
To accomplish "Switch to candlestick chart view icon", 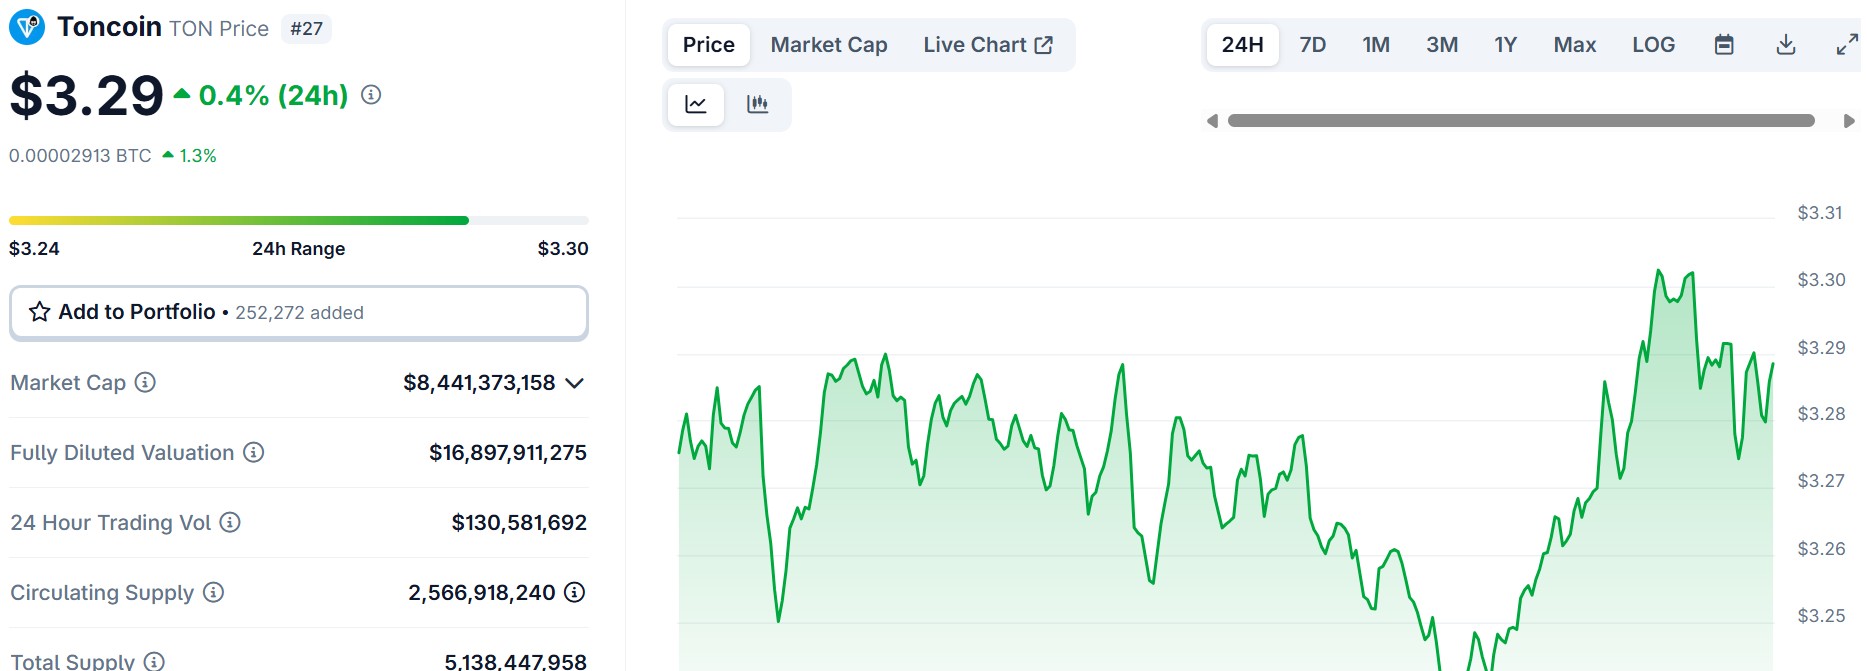I will pyautogui.click(x=758, y=104).
